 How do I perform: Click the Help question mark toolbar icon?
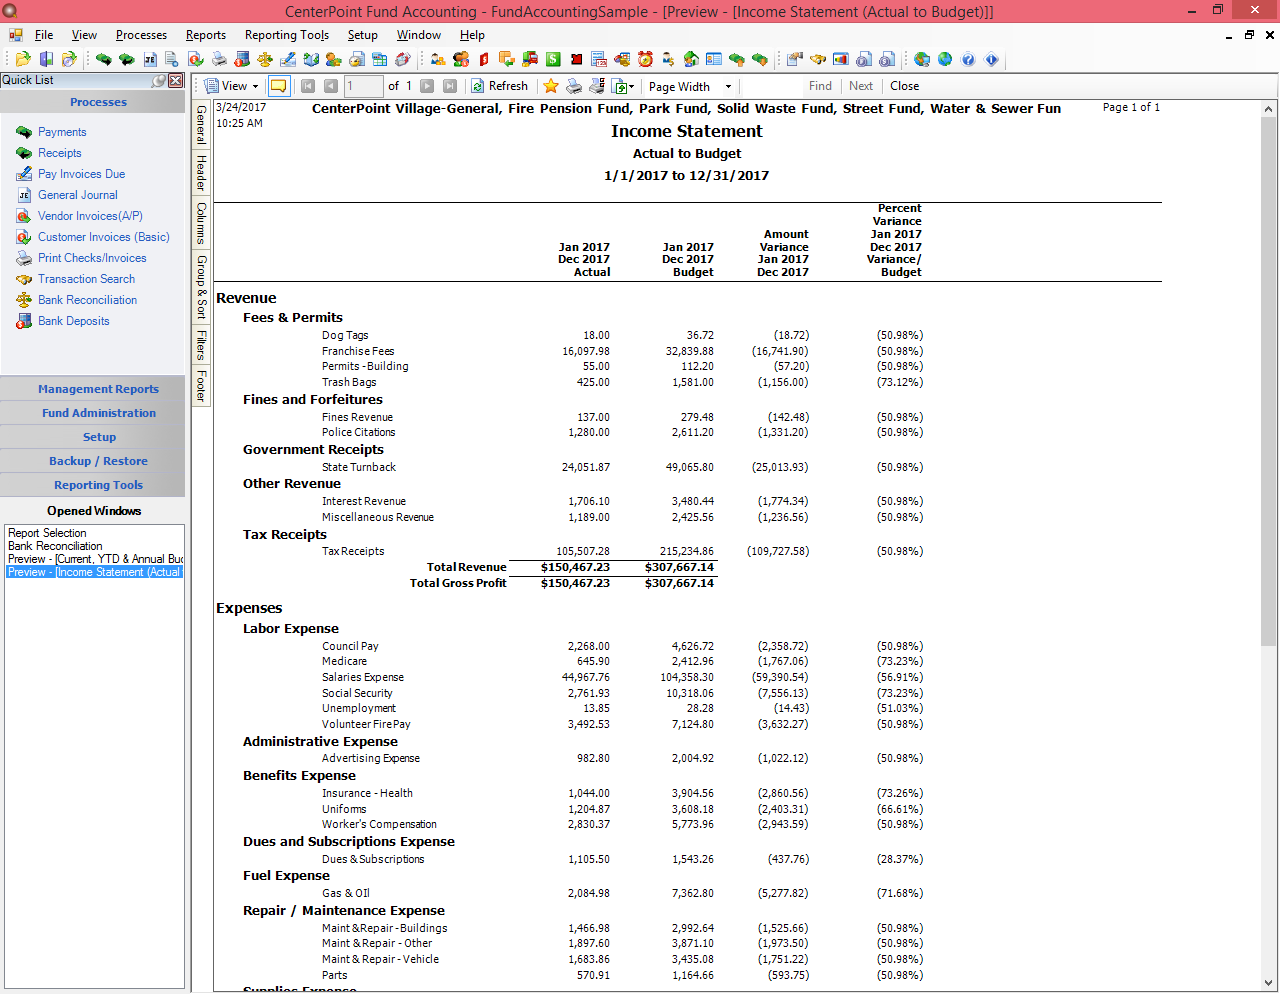pyautogui.click(x=968, y=60)
